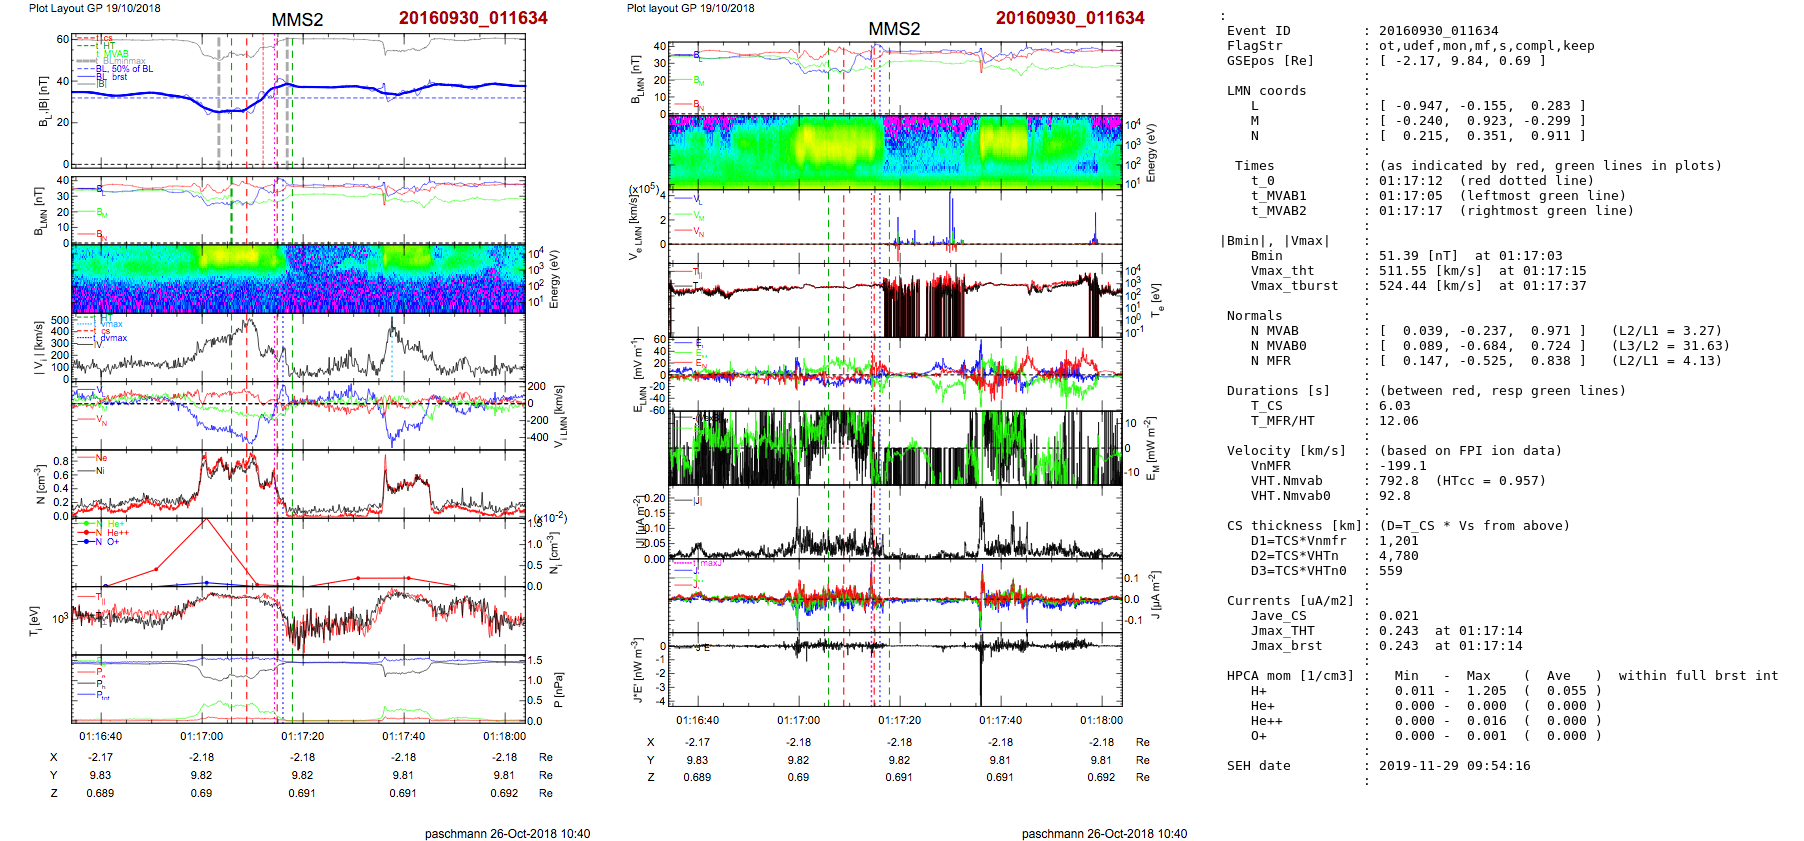
Task: Click the E_M [mV m-1] electric field panel
Action: pyautogui.click(x=895, y=448)
